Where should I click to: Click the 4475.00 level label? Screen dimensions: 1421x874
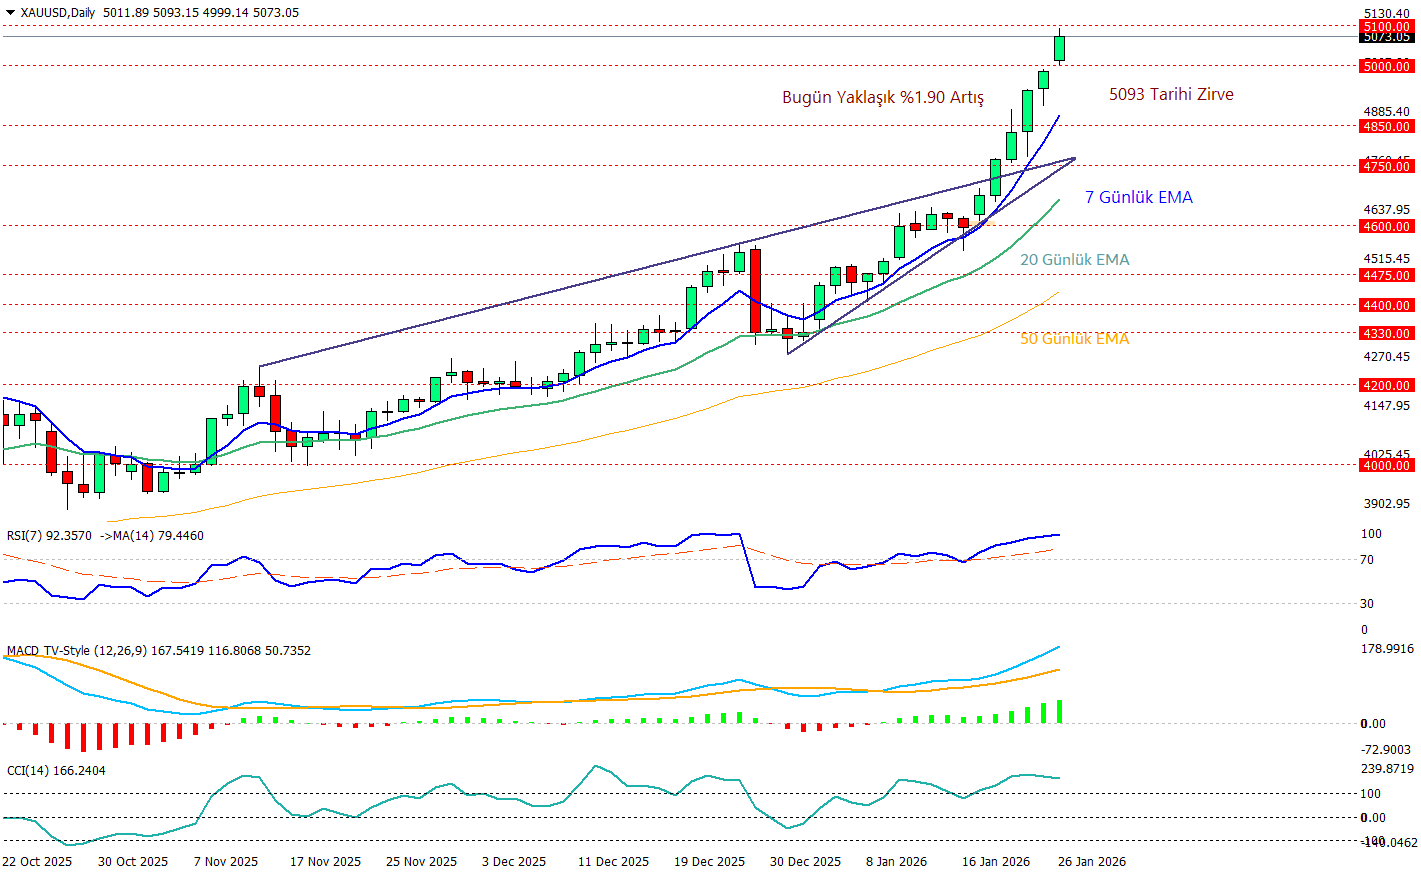(1386, 275)
